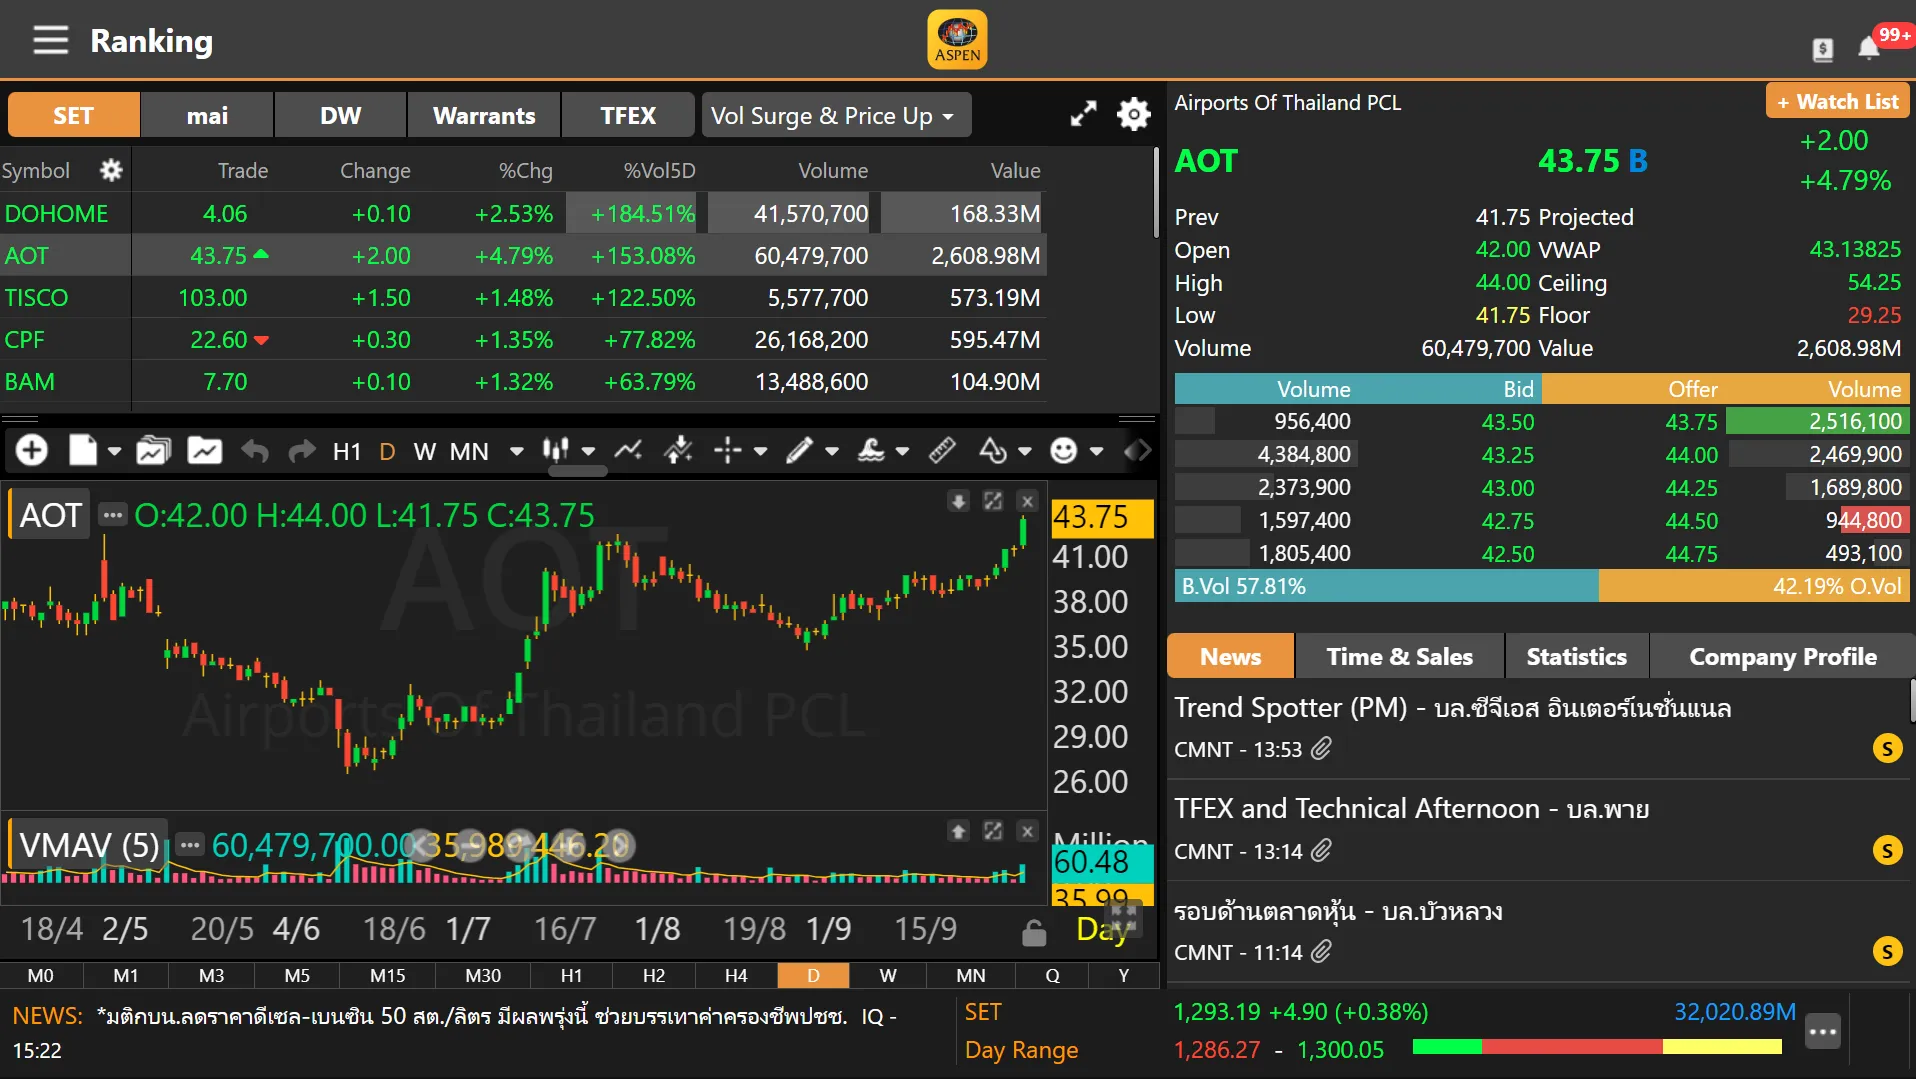1916x1079 pixels.
Task: Click the B.Vol 57.81% bar
Action: coord(1385,586)
